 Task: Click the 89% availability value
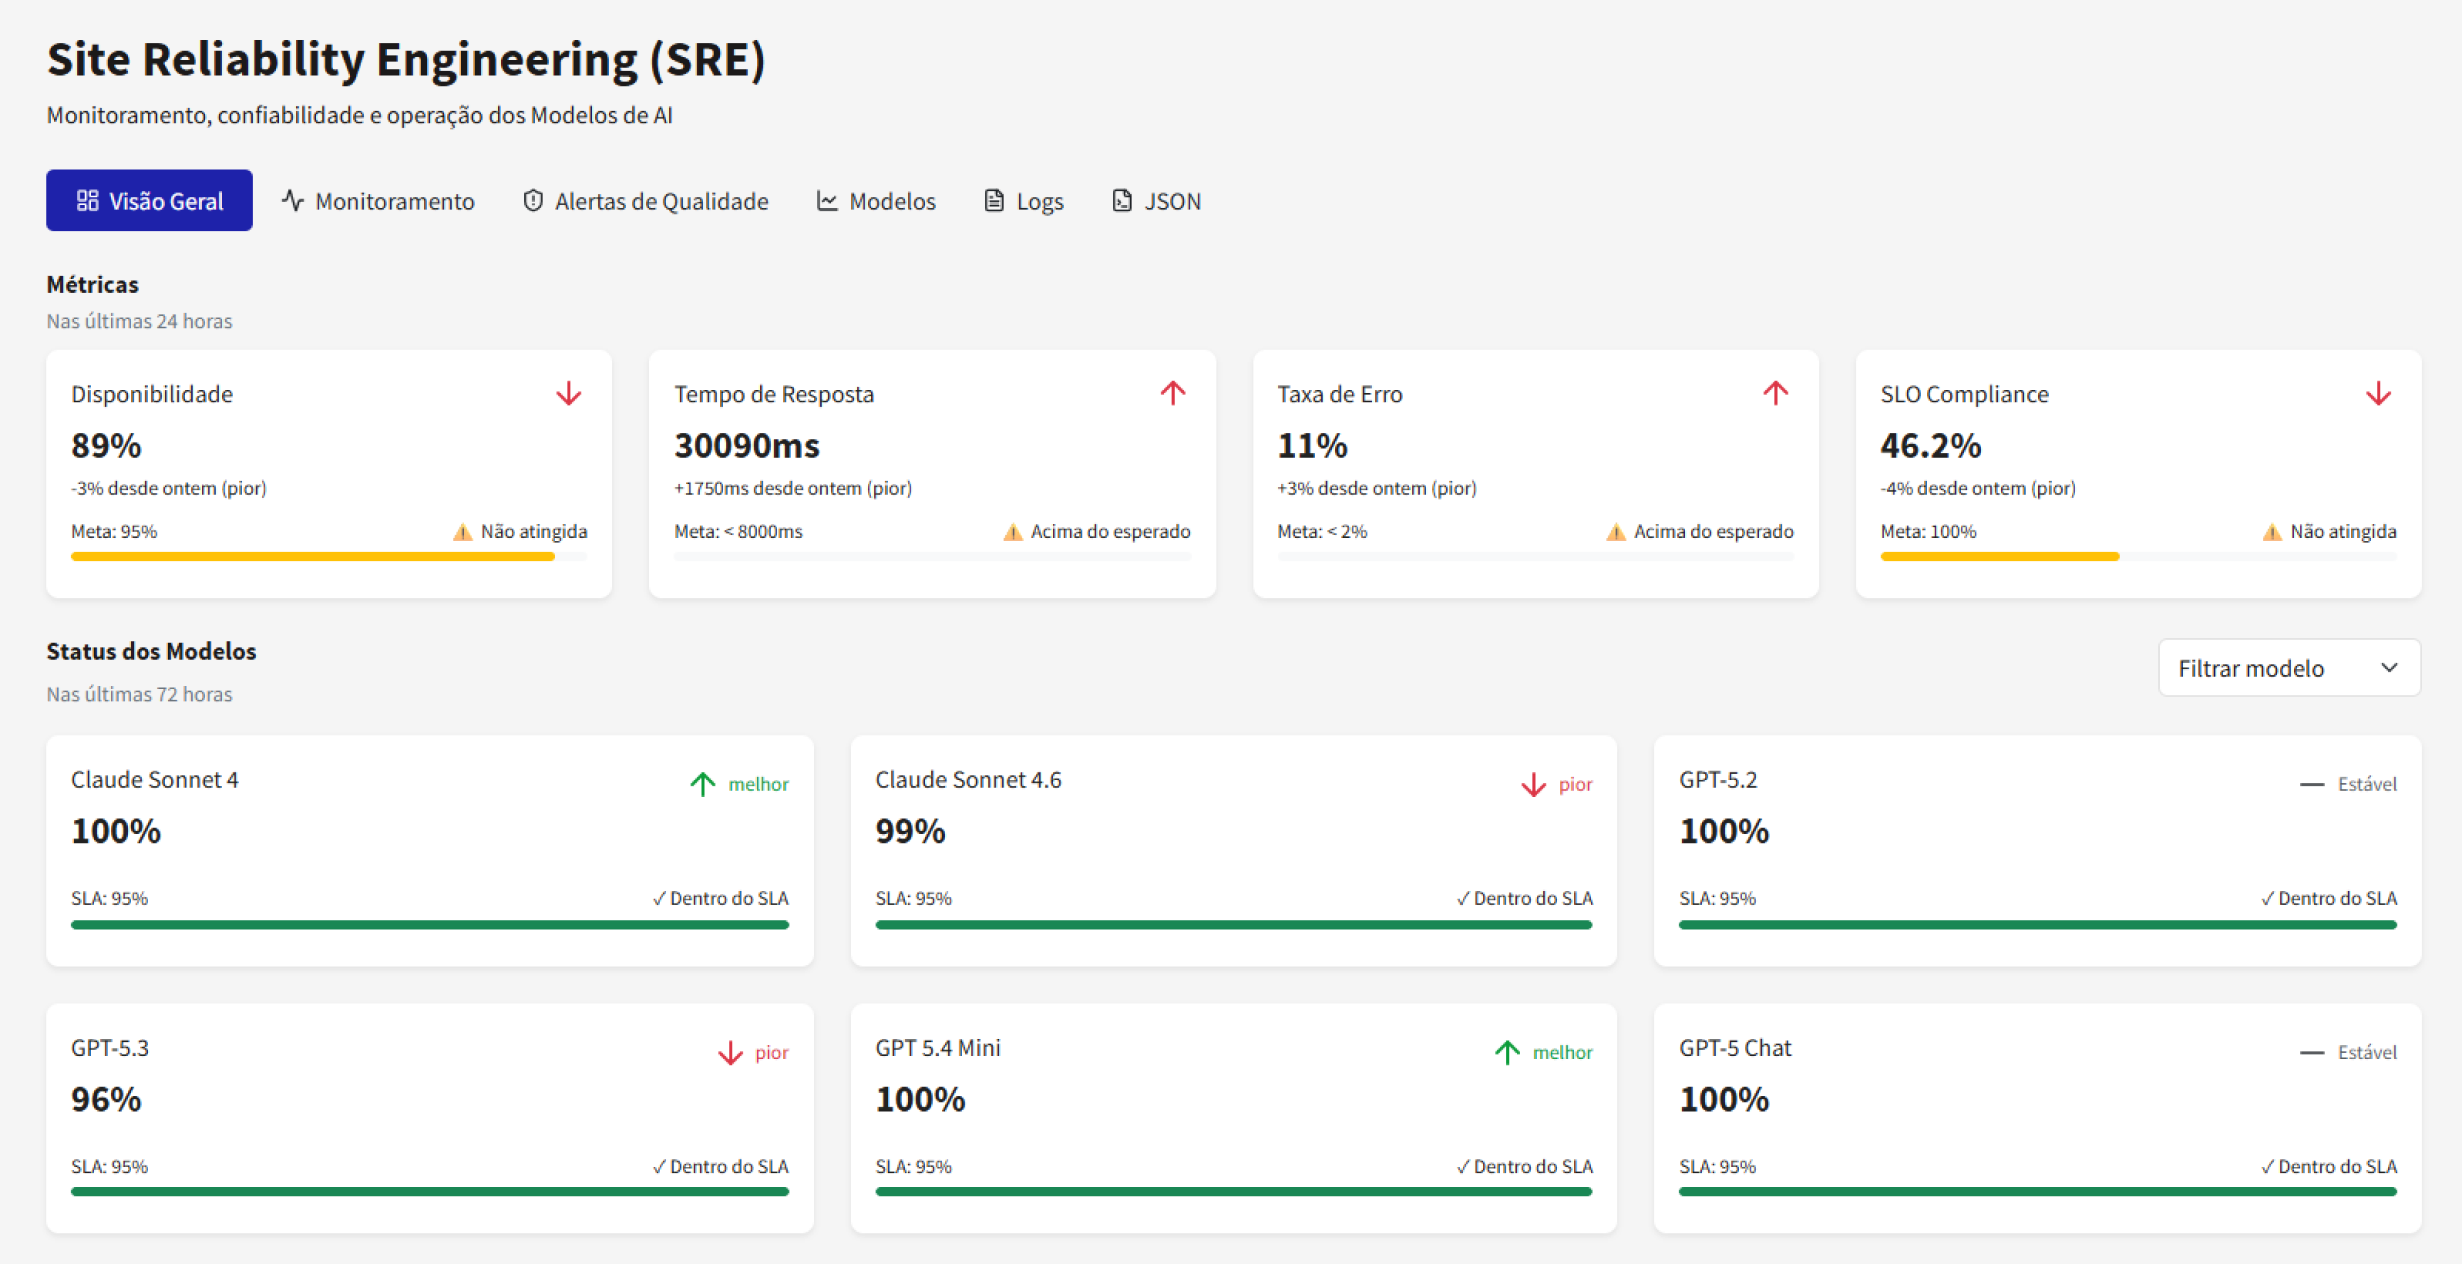pos(106,445)
